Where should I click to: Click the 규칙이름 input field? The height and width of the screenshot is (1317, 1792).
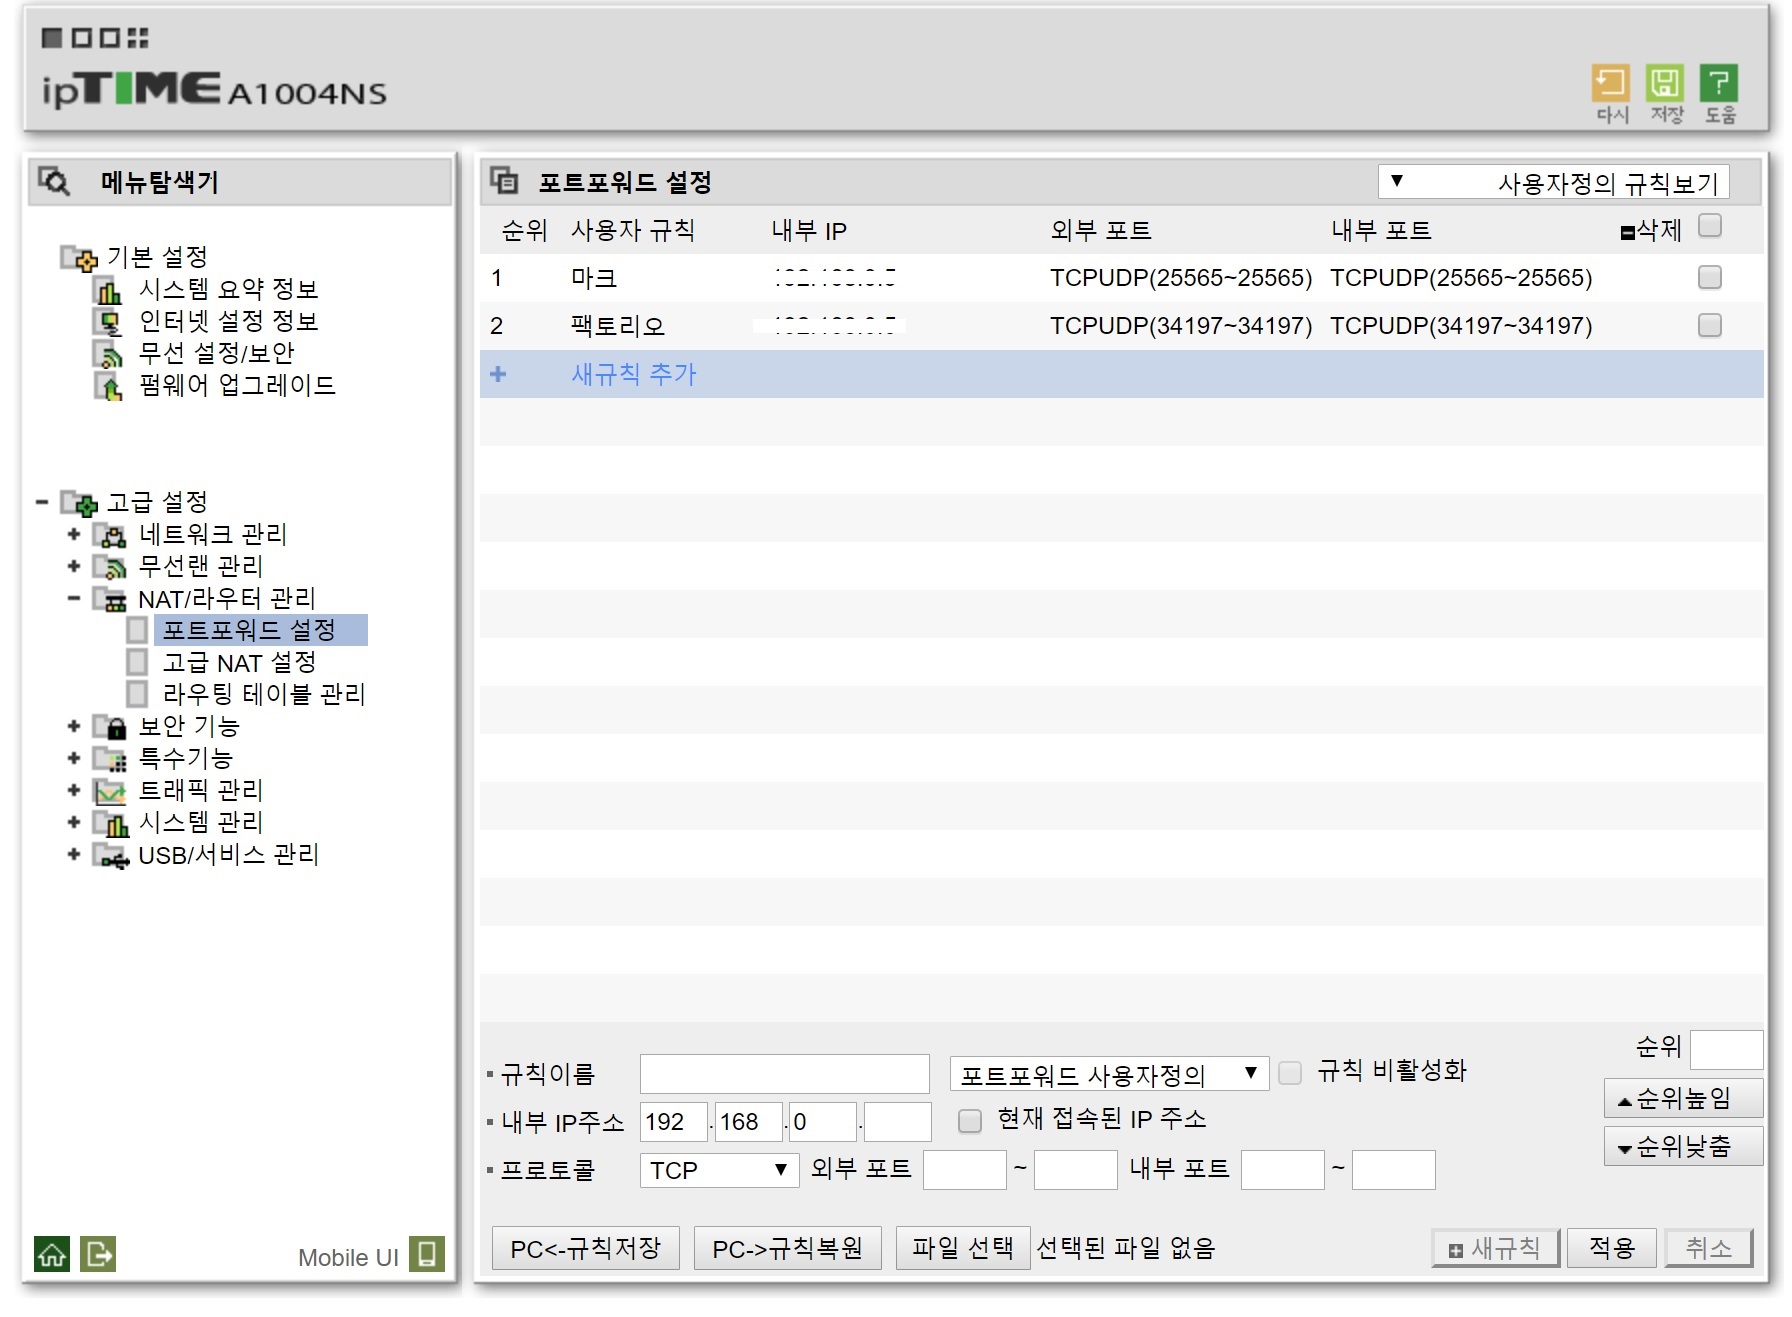tap(785, 1074)
